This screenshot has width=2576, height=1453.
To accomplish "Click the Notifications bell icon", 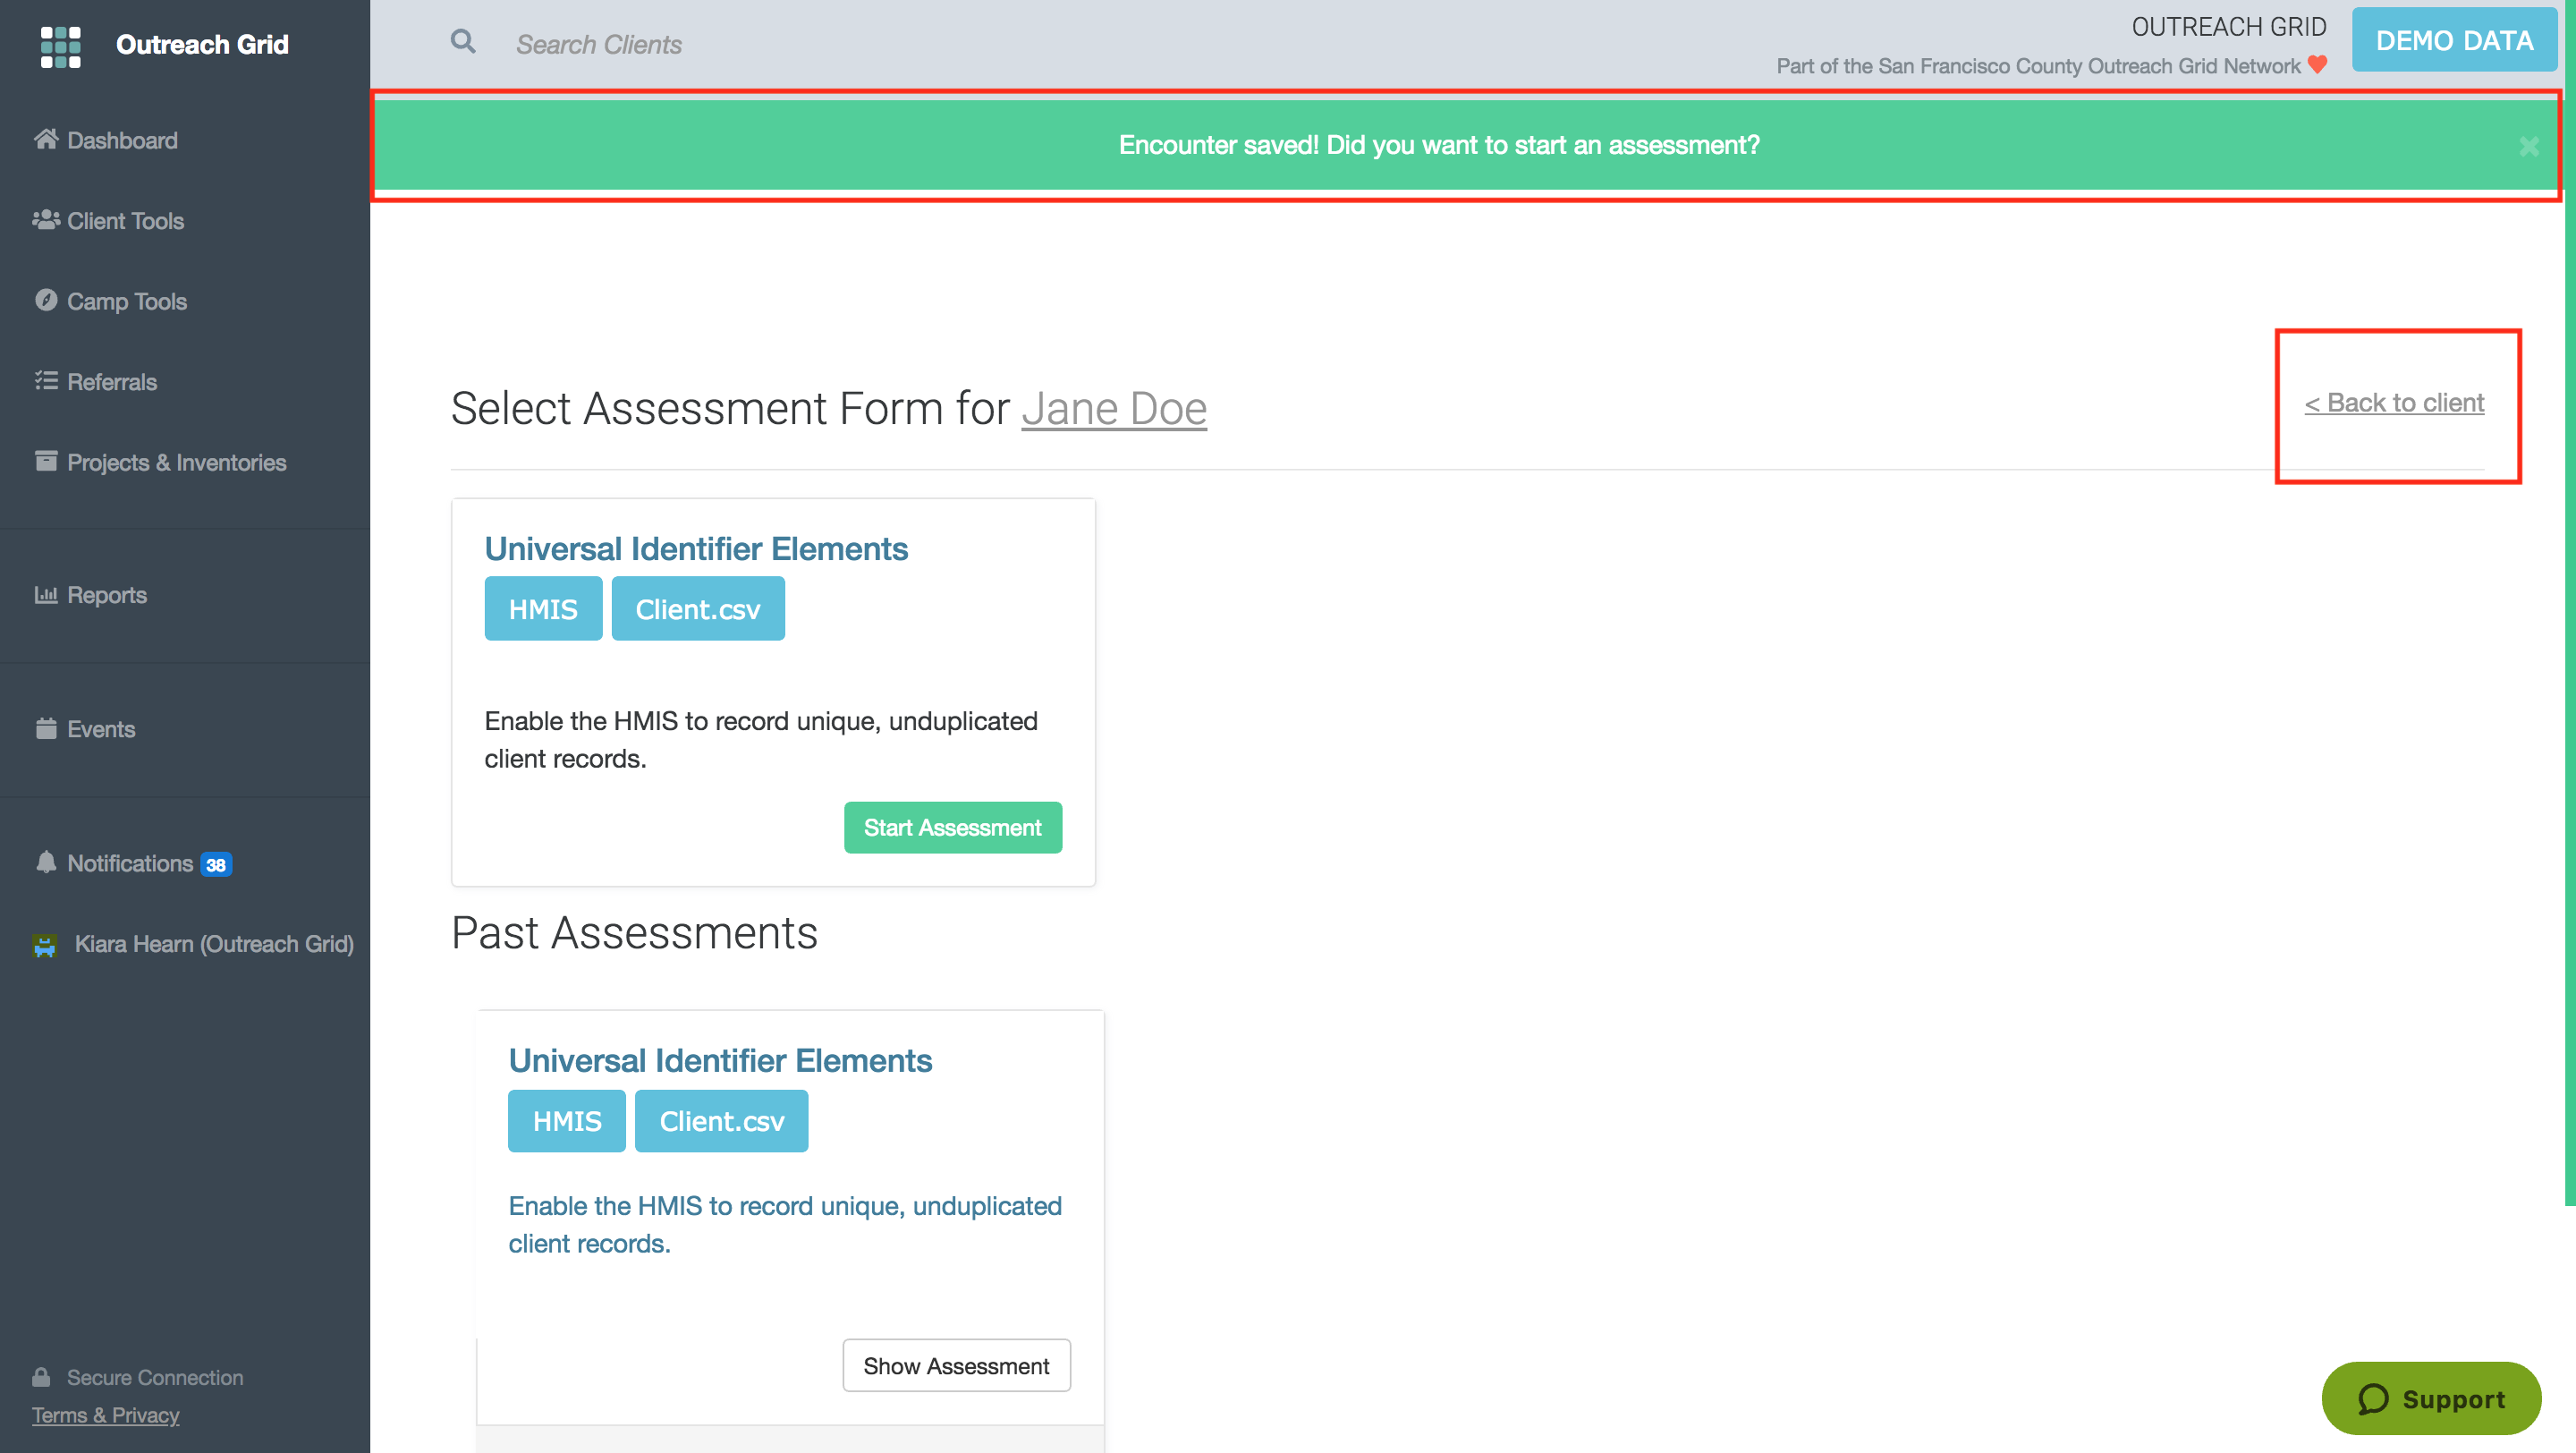I will point(46,862).
